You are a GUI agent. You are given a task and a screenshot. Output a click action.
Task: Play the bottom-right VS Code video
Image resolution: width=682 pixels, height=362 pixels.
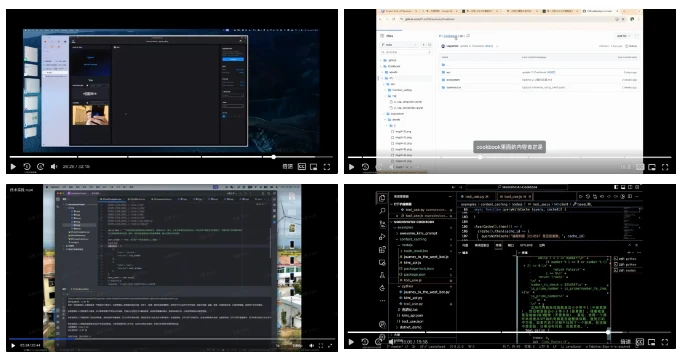click(351, 342)
